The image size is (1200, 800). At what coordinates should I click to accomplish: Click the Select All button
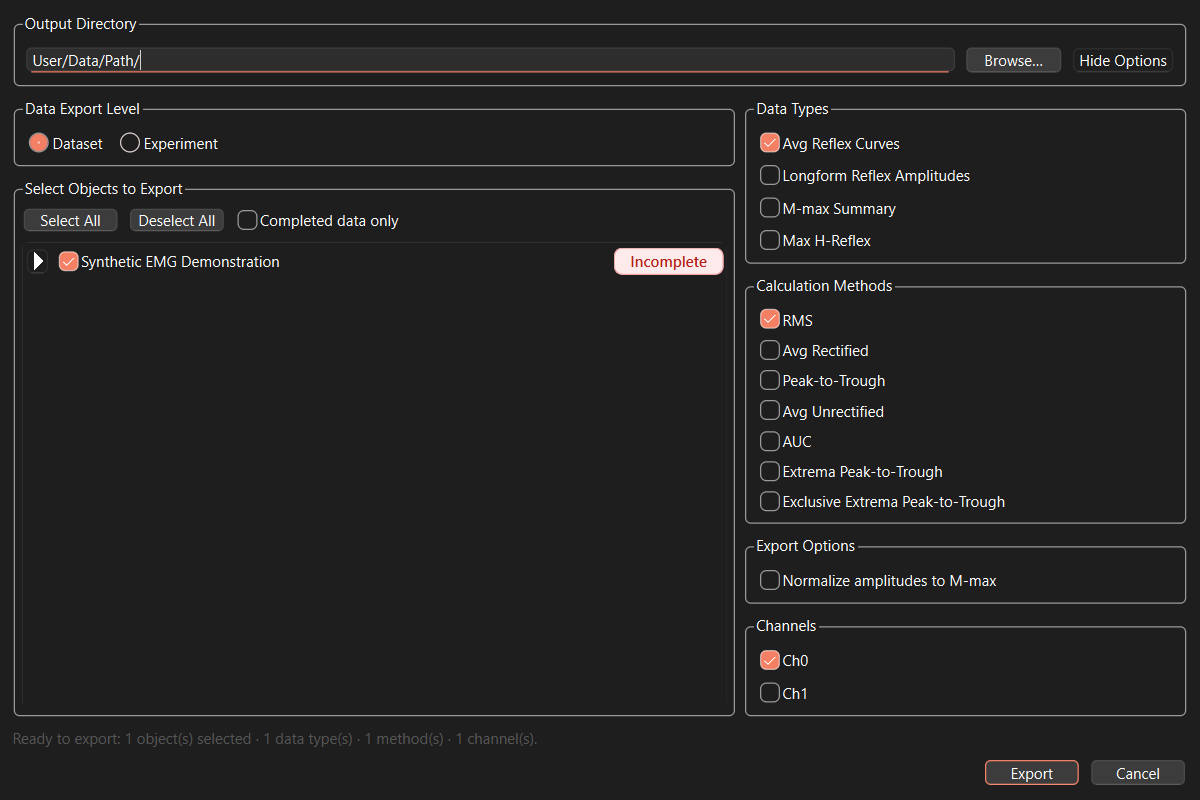coord(70,220)
